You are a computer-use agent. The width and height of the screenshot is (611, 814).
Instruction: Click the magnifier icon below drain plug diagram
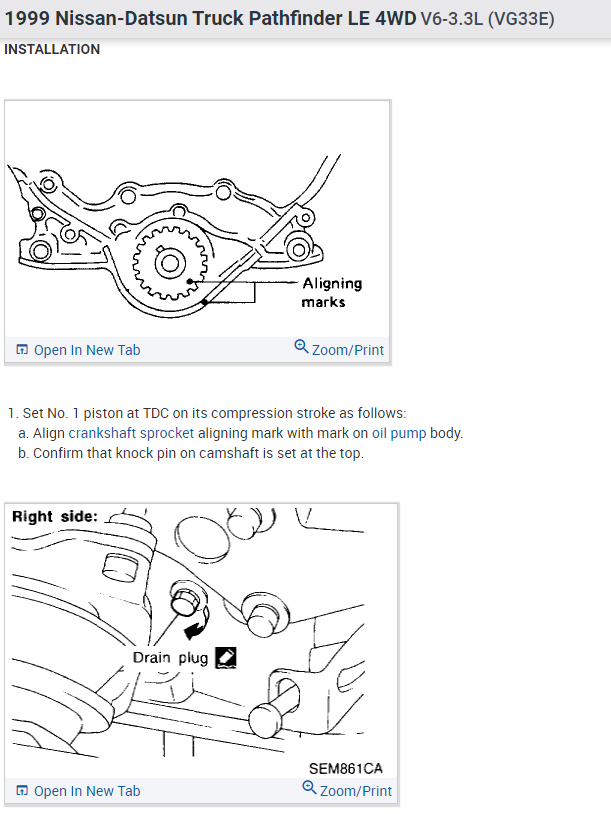pos(309,787)
